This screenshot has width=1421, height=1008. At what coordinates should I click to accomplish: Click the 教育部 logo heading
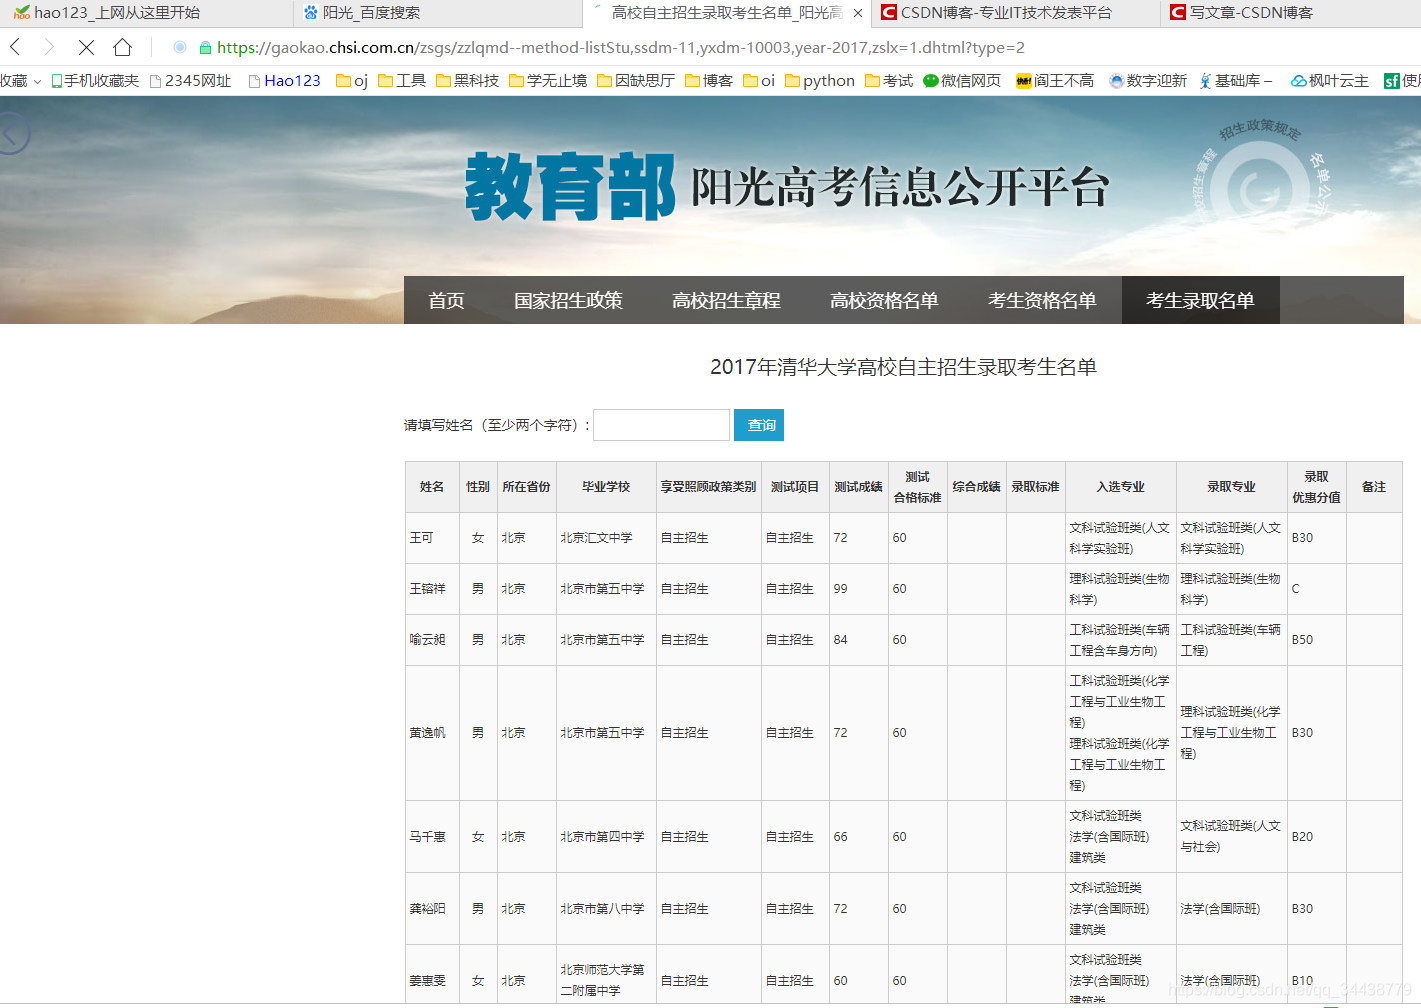570,186
